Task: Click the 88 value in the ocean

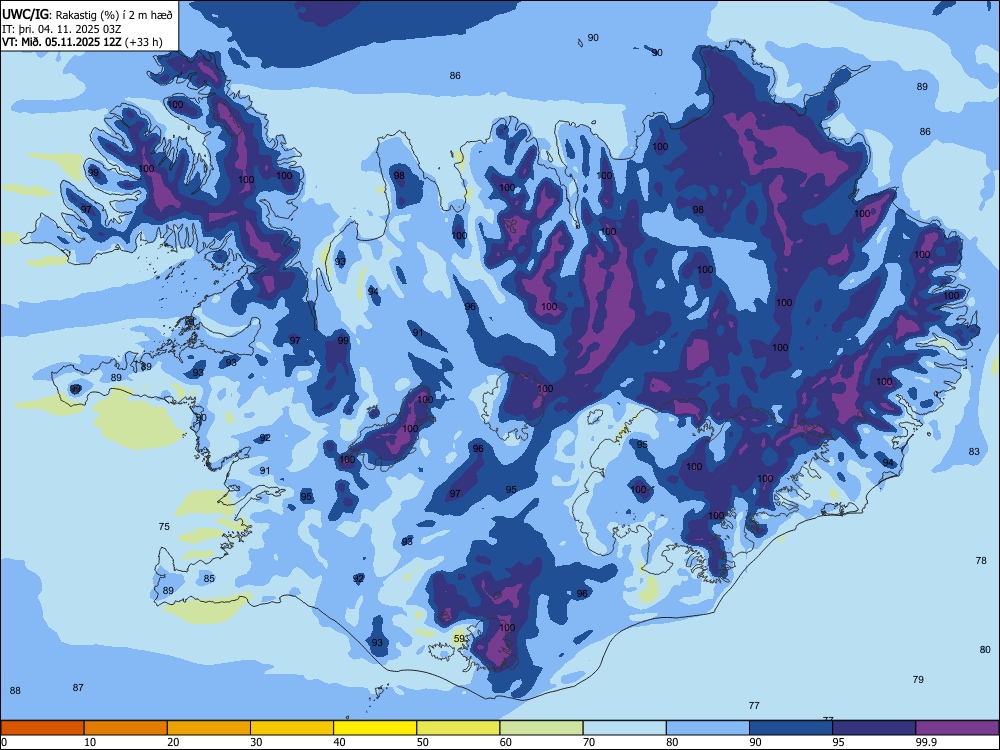Action: coord(15,691)
